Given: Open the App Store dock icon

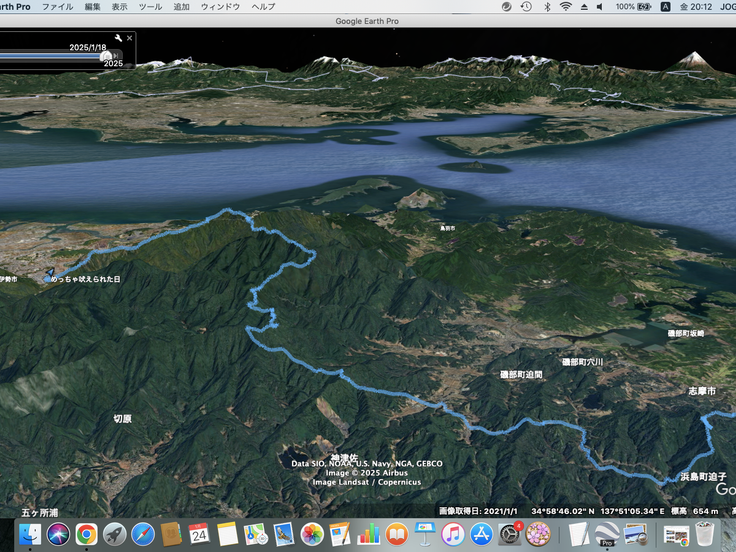Looking at the screenshot, I should [x=481, y=534].
